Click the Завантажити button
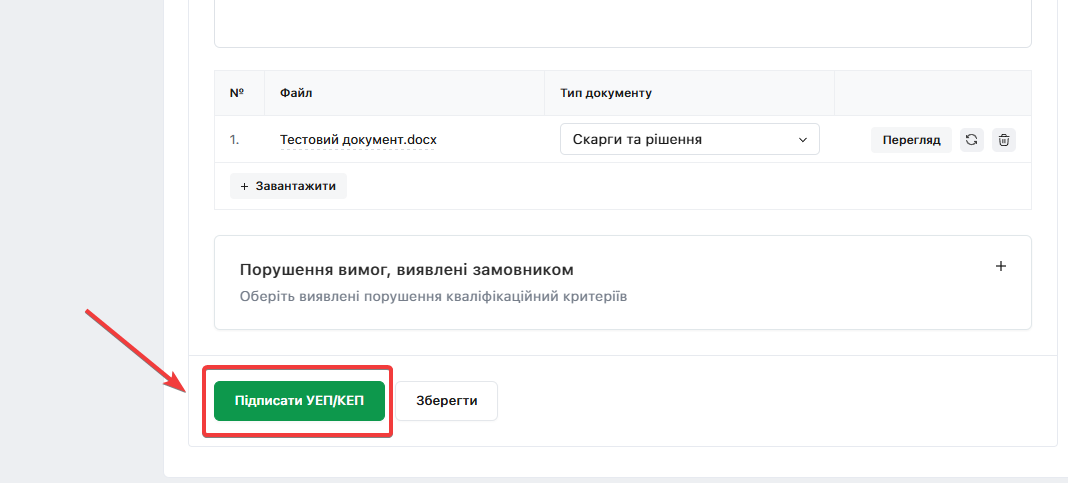This screenshot has height=483, width=1068. pos(288,186)
